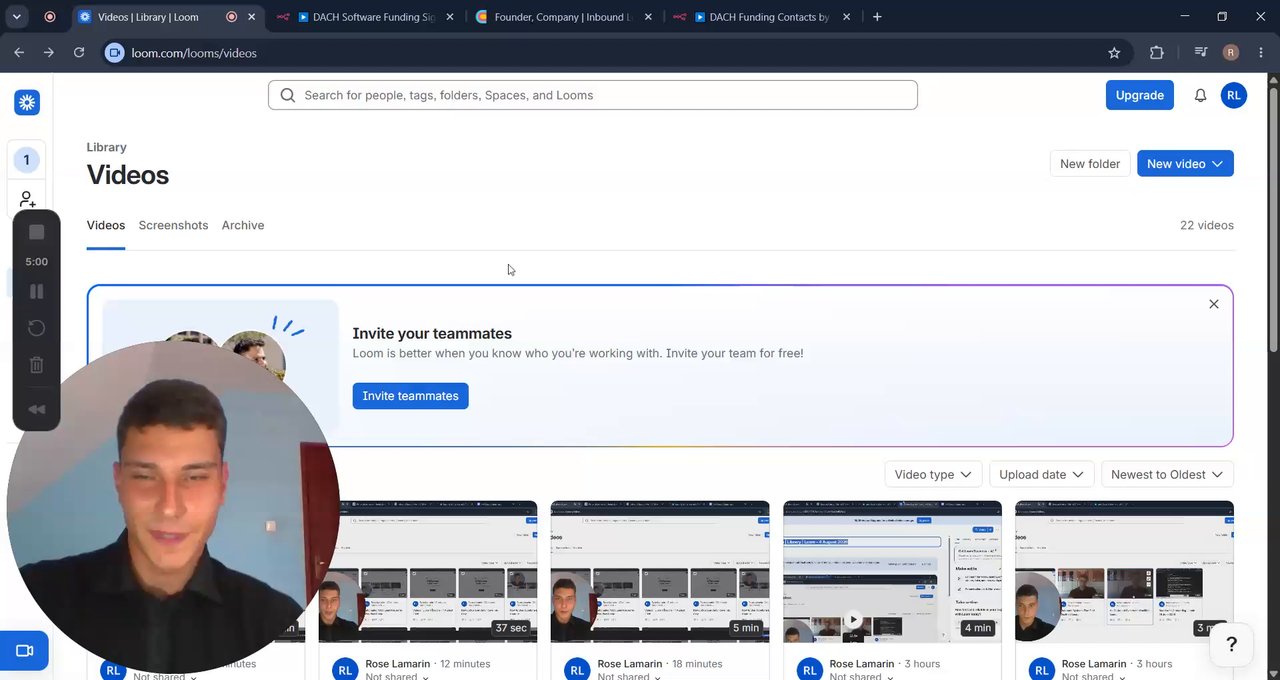View site information icon in address bar
1280x680 pixels.
115,53
